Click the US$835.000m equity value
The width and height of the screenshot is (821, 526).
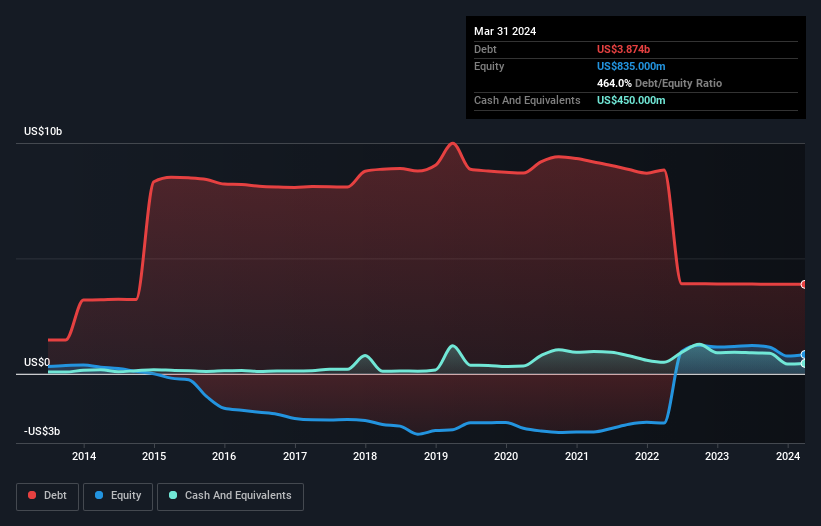click(x=631, y=66)
